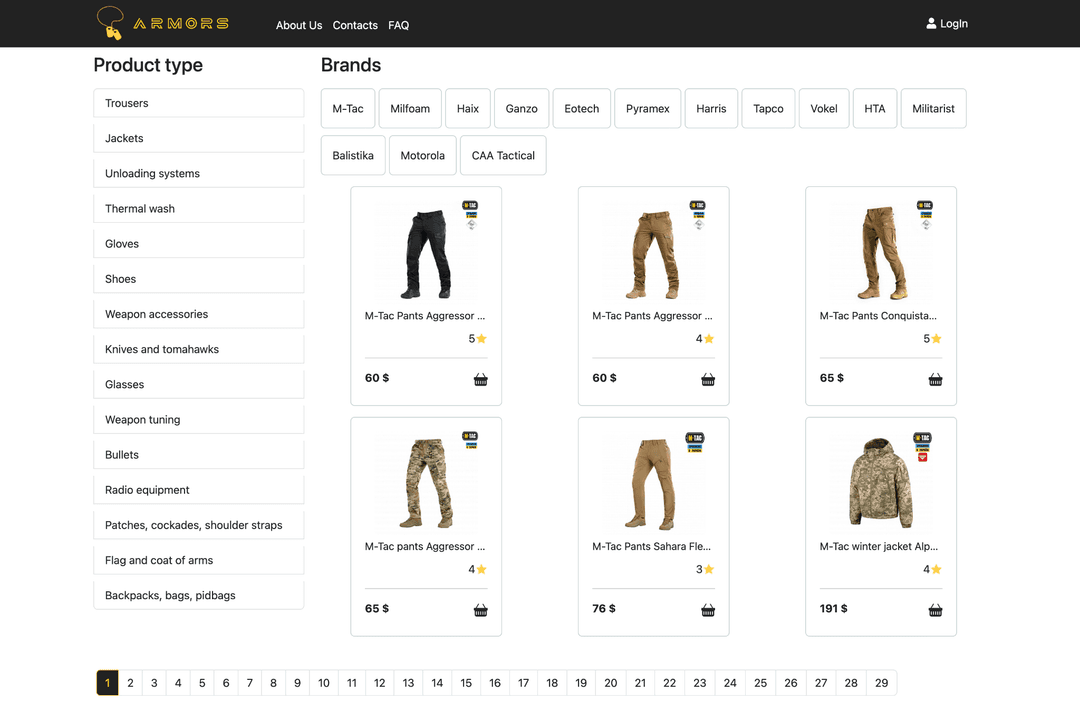1080x728 pixels.
Task: Open M-Tac Pants Sahara Fle... title
Action: pos(652,546)
